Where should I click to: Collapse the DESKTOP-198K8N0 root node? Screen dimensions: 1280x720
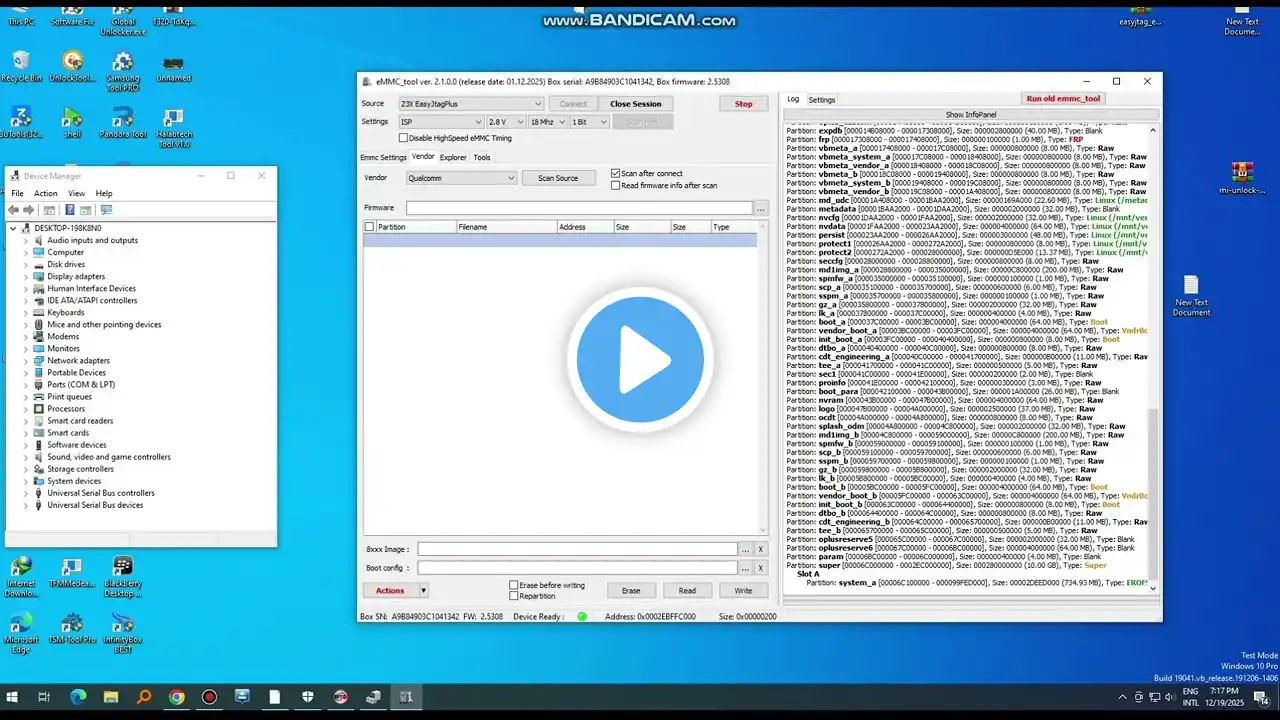pos(14,228)
